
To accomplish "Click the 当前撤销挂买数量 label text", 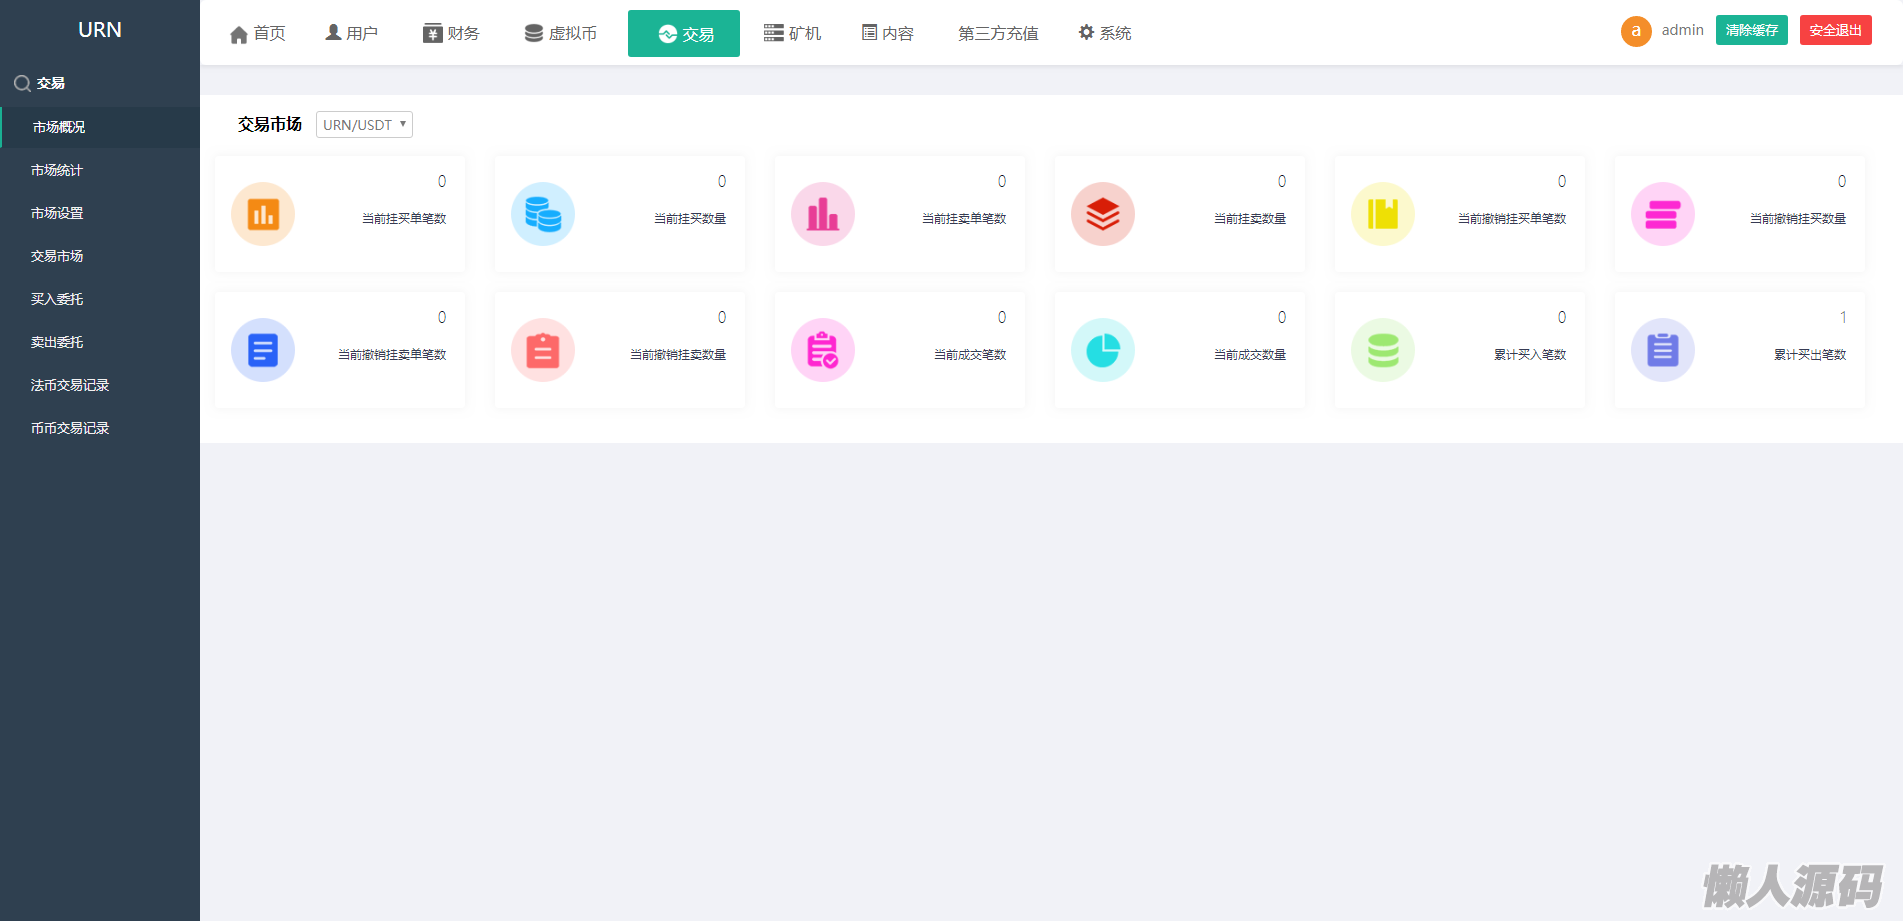I will 1798,218.
